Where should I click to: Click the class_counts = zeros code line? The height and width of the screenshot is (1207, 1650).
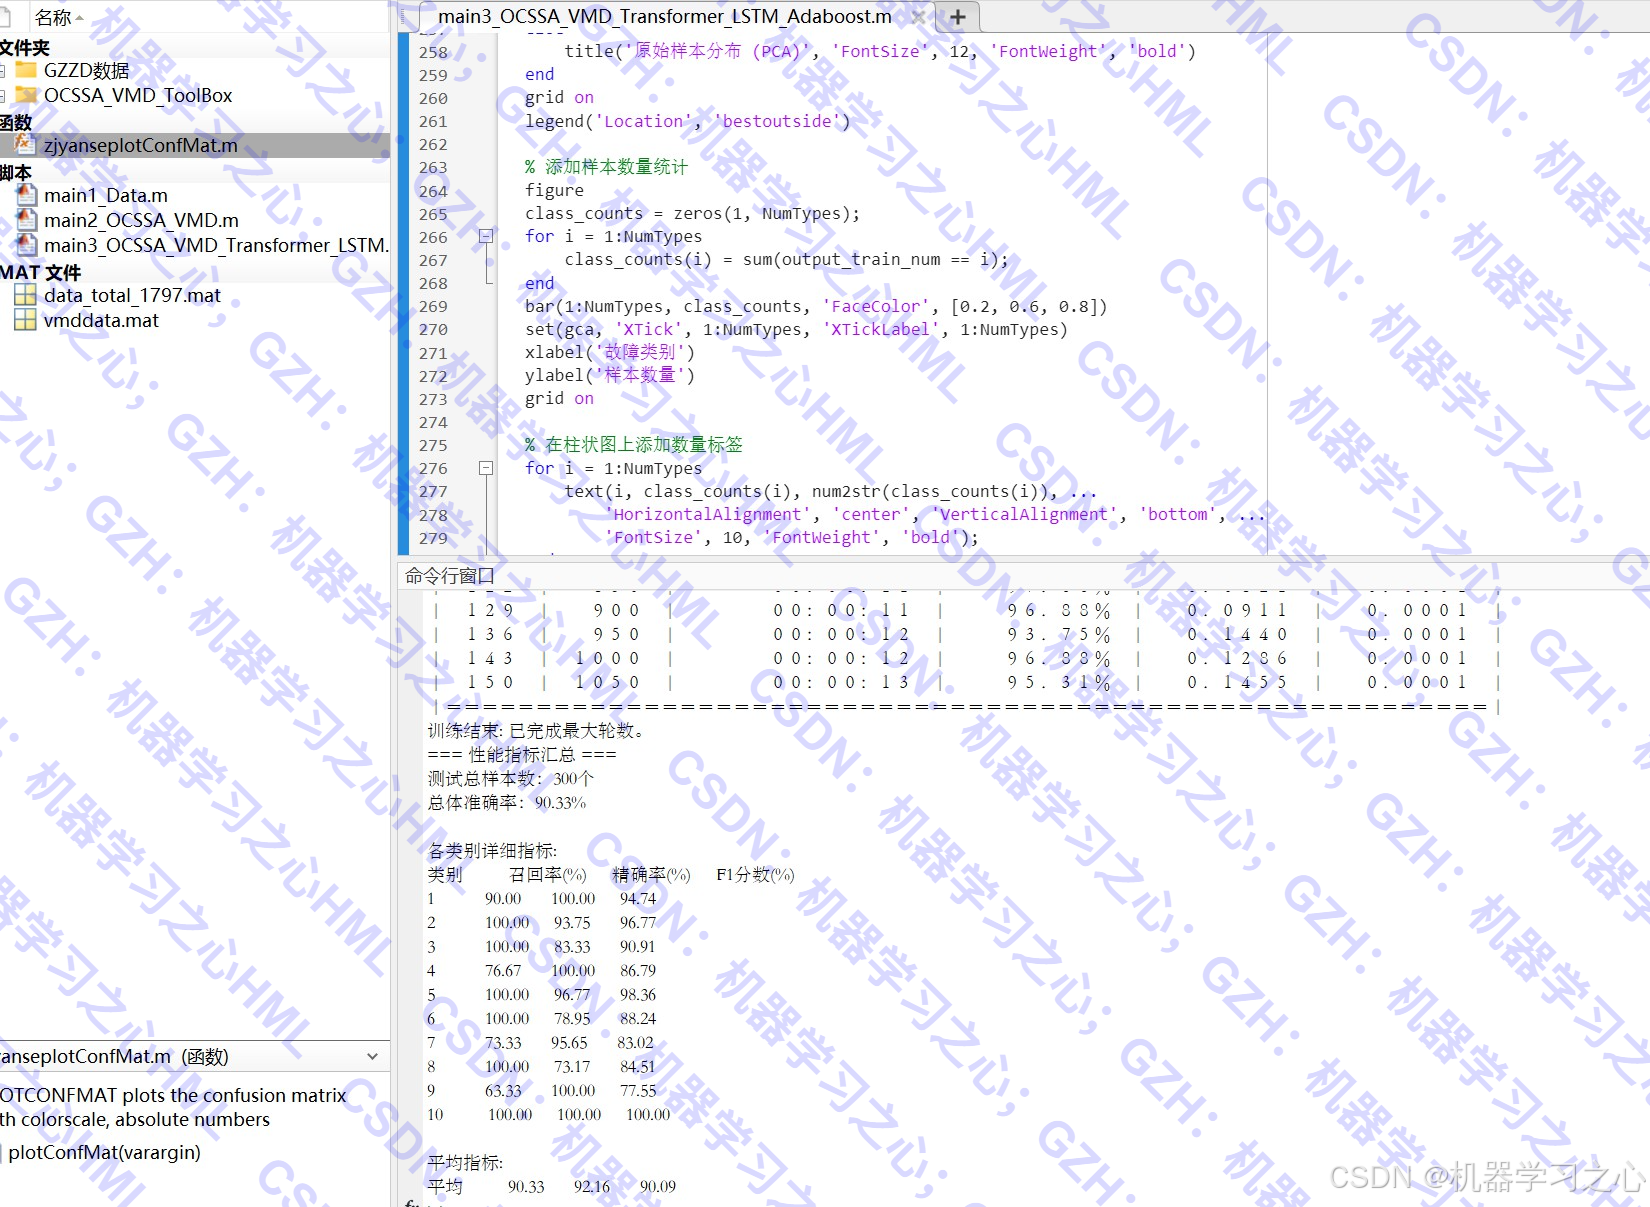(692, 213)
